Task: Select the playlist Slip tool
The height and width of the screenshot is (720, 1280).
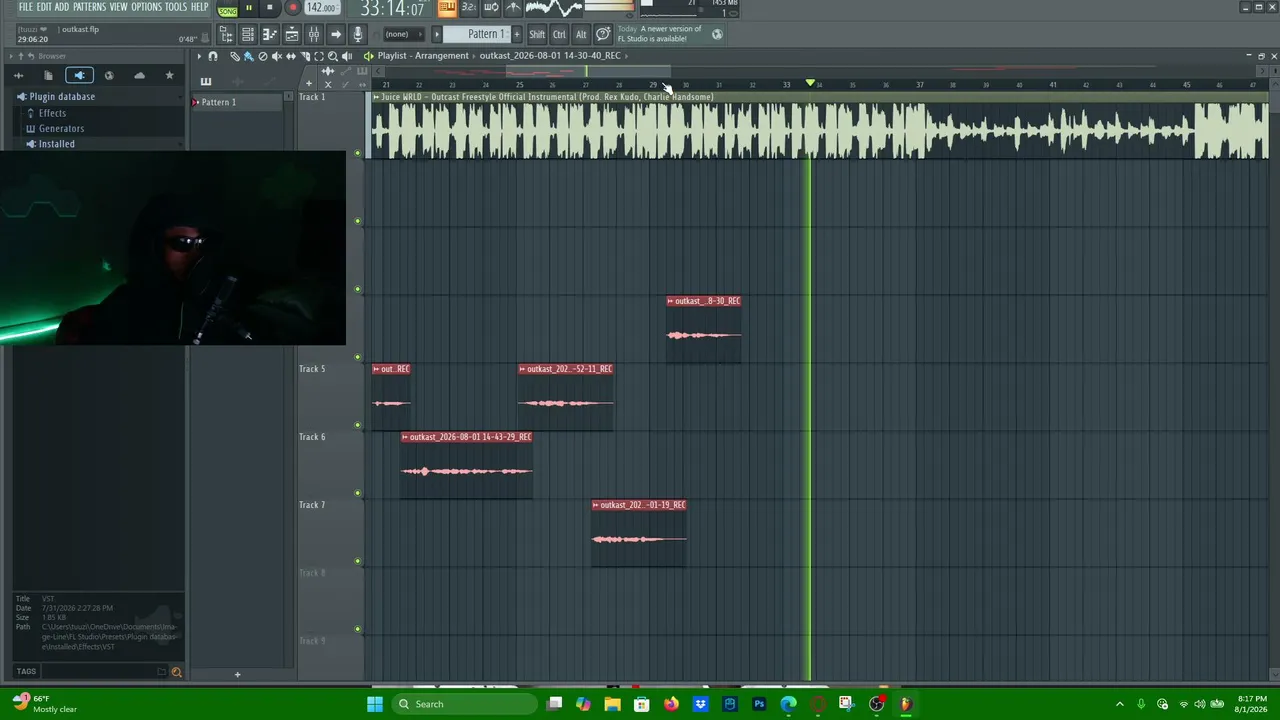Action: pos(291,56)
